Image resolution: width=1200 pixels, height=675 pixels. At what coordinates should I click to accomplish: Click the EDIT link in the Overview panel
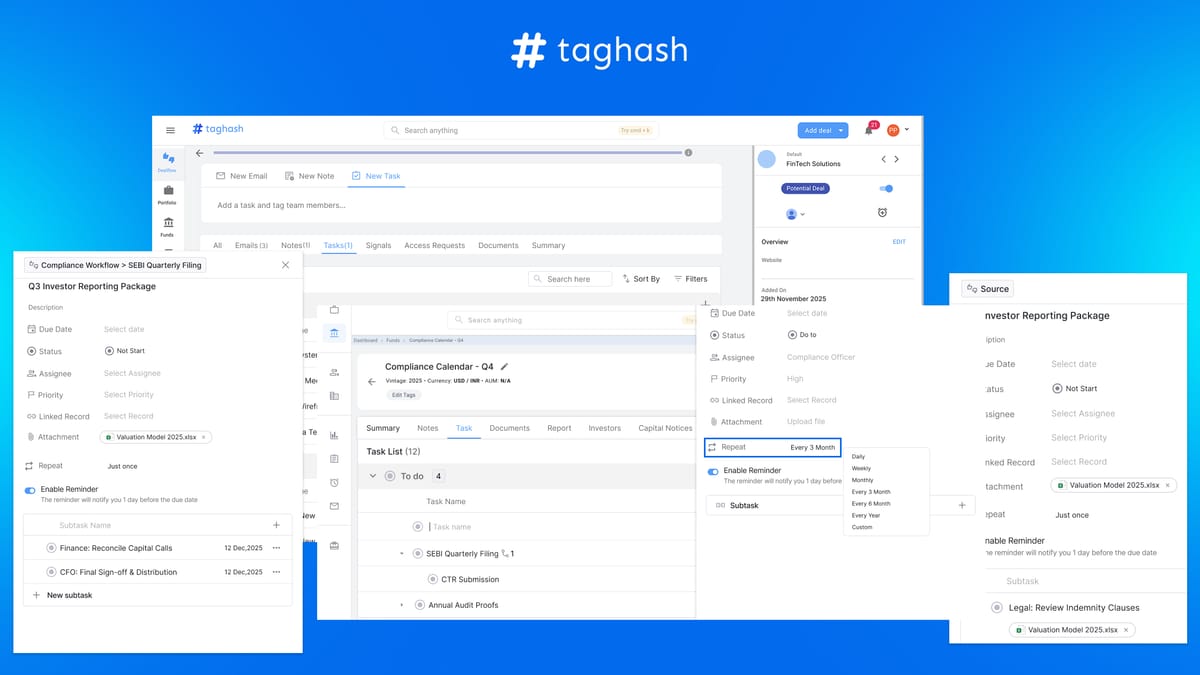pyautogui.click(x=898, y=241)
